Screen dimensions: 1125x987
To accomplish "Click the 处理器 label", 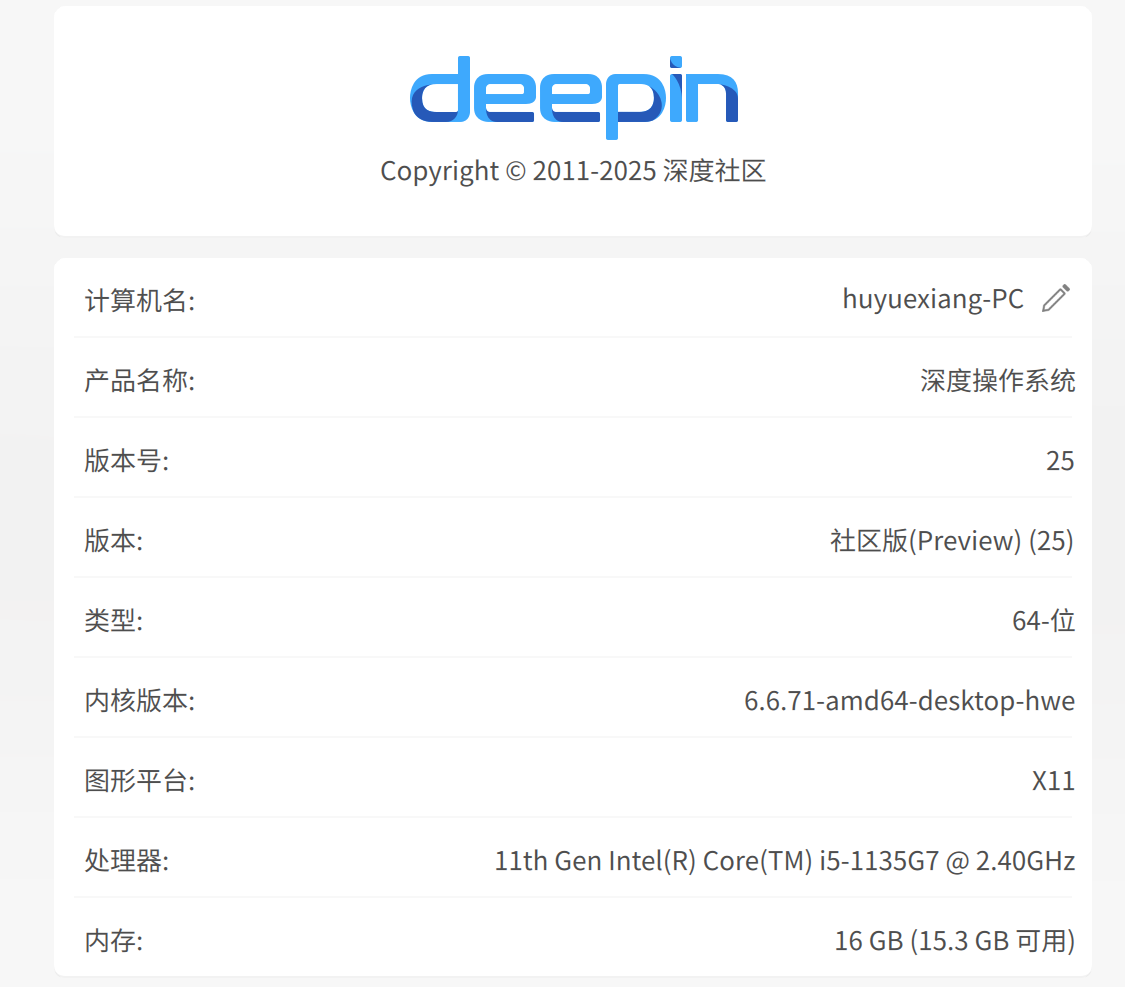I will (127, 861).
